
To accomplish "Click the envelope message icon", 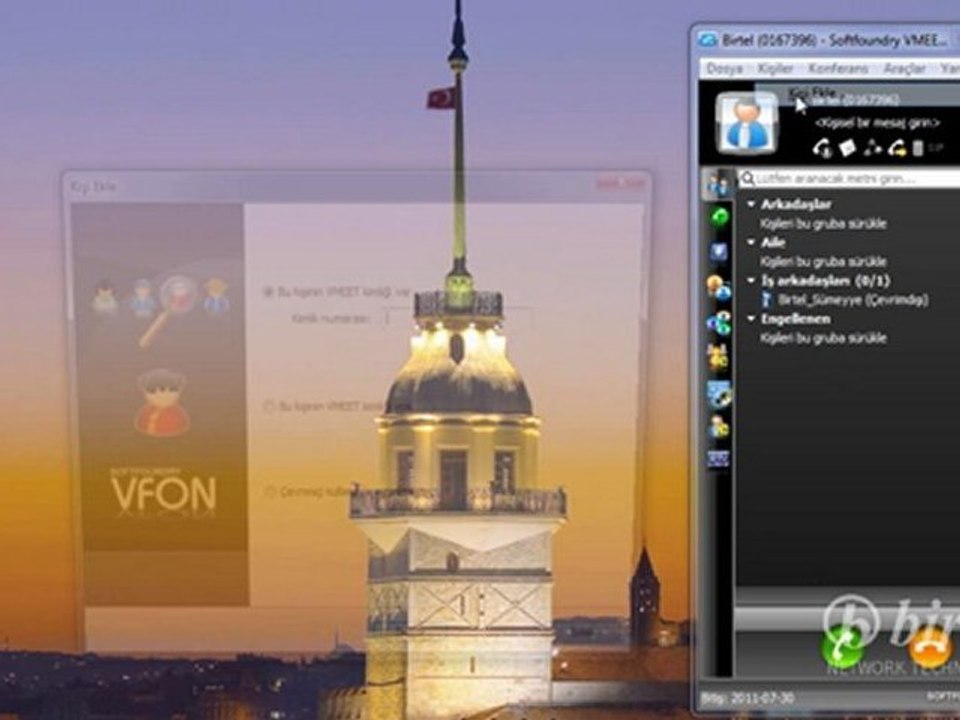I will 847,148.
